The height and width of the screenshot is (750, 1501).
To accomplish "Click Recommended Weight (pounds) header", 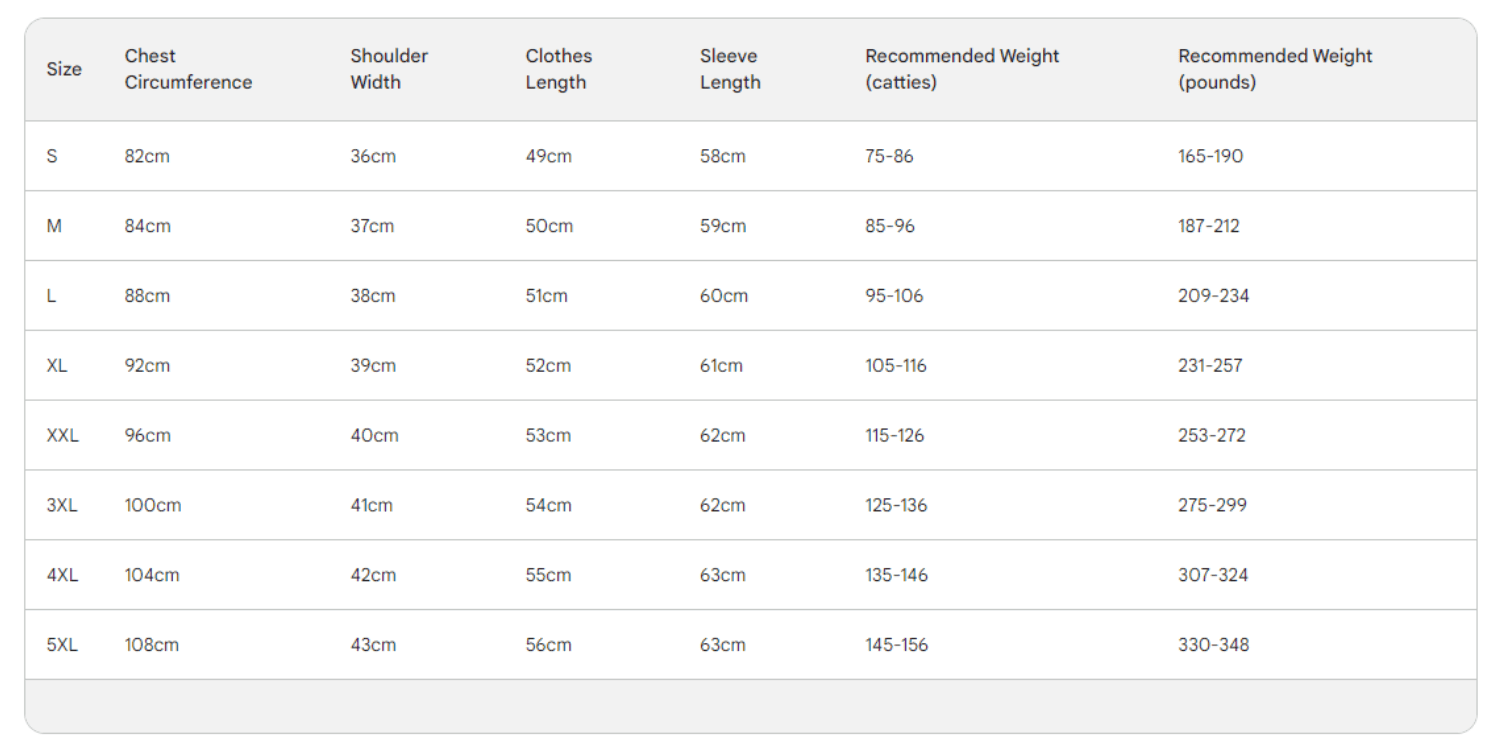I will (x=1275, y=69).
